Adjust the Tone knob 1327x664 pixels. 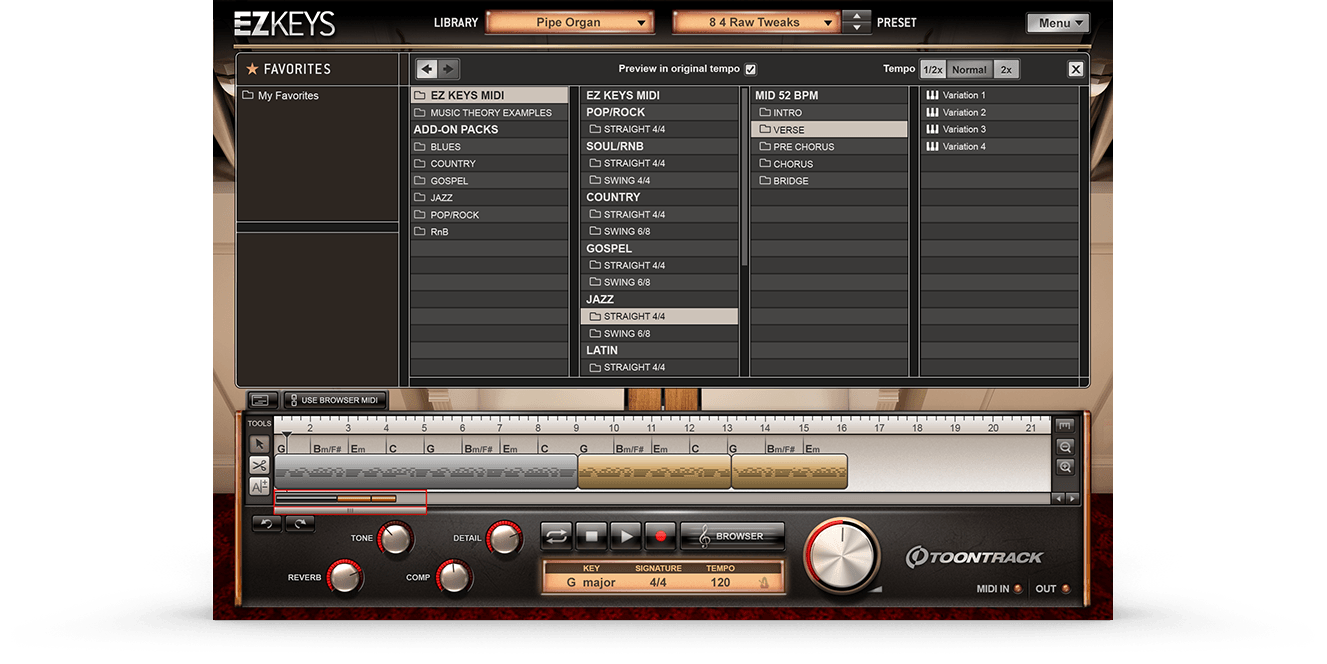pyautogui.click(x=396, y=538)
